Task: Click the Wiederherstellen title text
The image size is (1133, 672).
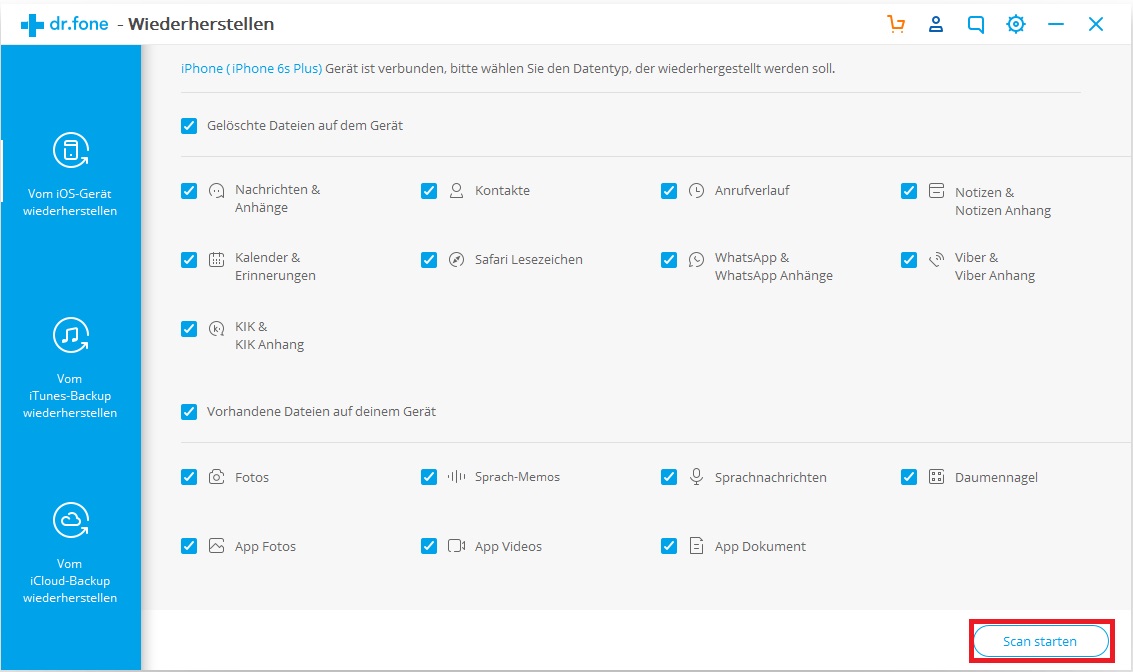Action: 201,24
